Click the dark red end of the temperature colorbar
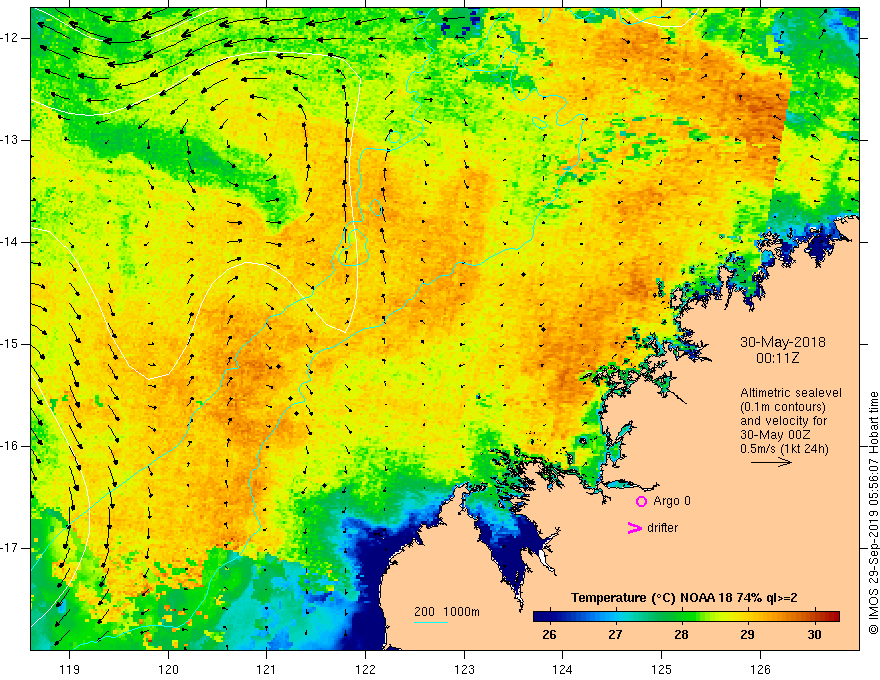 833,616
